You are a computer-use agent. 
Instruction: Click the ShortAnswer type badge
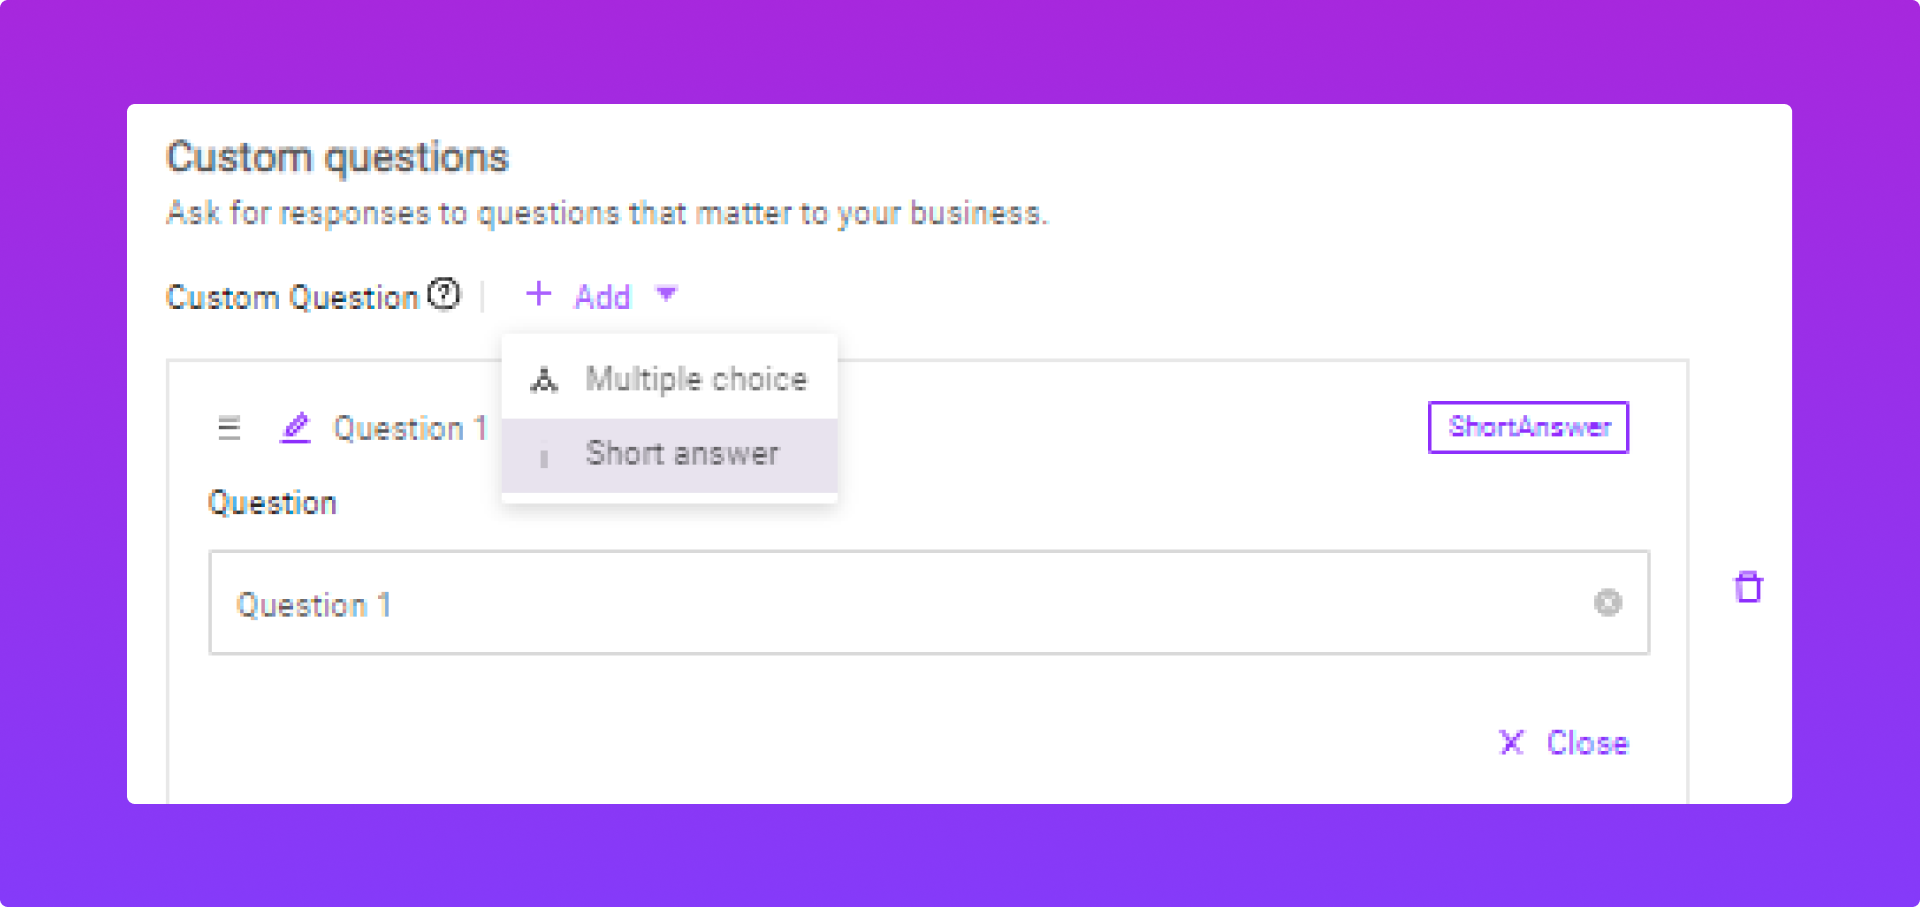[1528, 427]
